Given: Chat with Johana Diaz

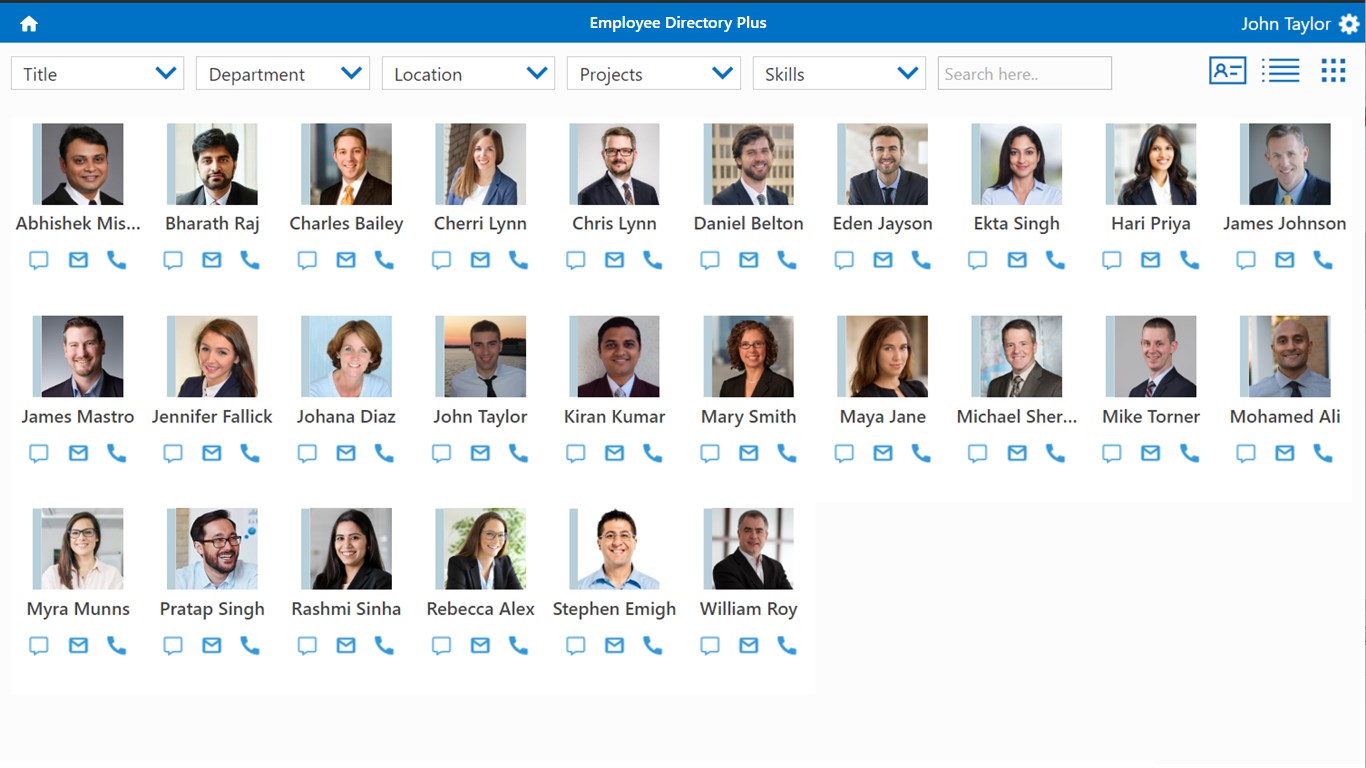Looking at the screenshot, I should [x=307, y=454].
